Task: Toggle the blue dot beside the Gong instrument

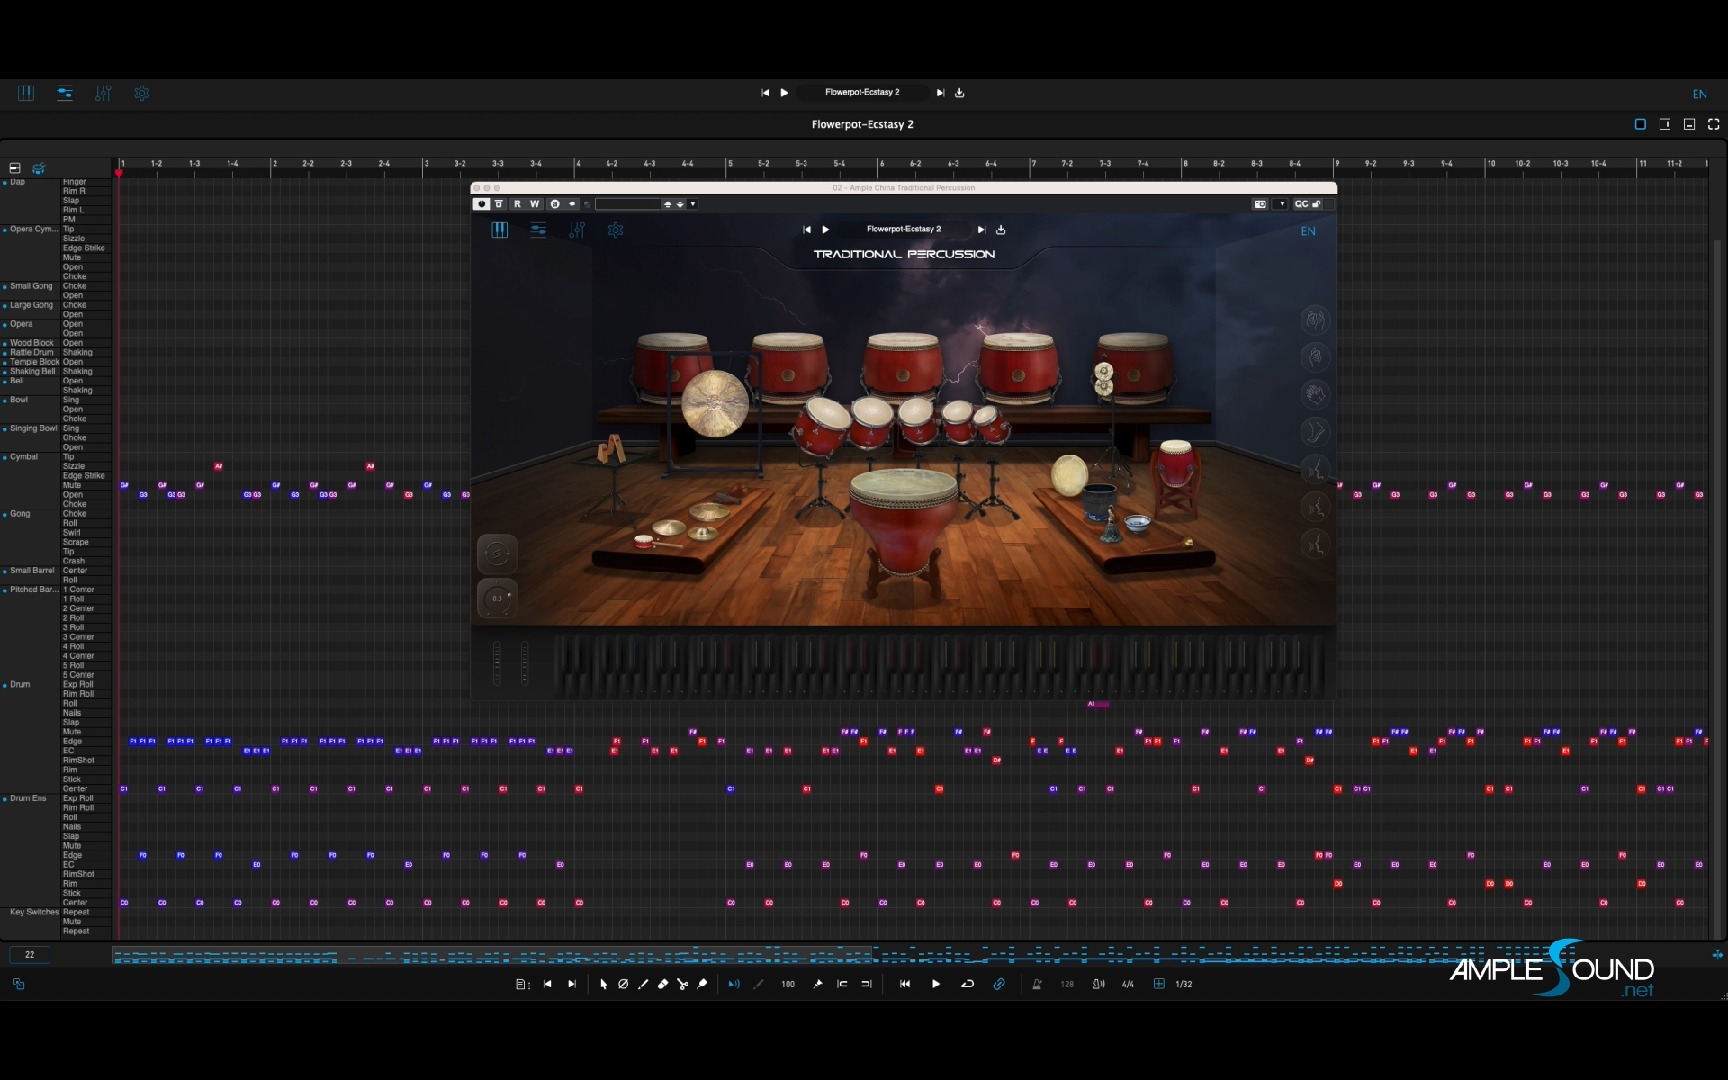Action: [x=5, y=514]
